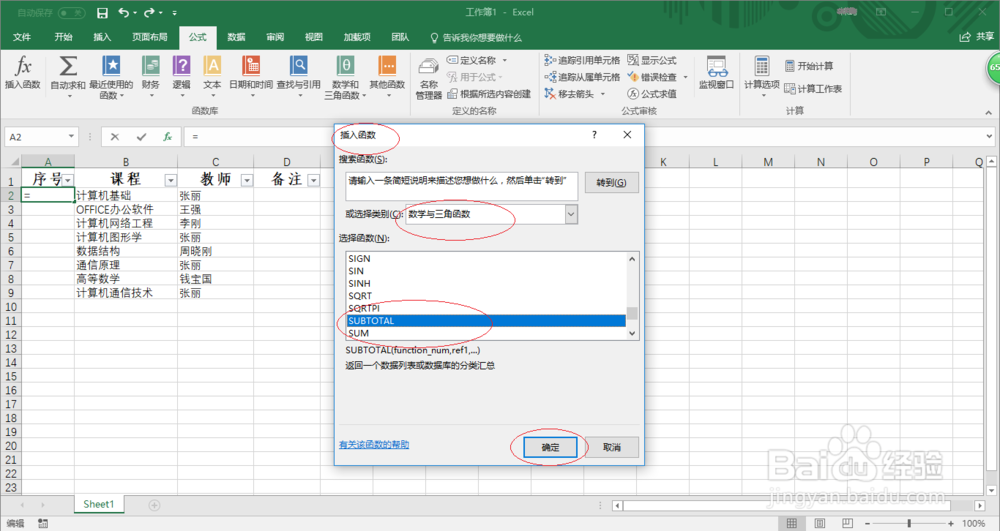The height and width of the screenshot is (531, 1000).
Task: Click the Insert Function (插入函数) fx icon
Action: pos(23,72)
